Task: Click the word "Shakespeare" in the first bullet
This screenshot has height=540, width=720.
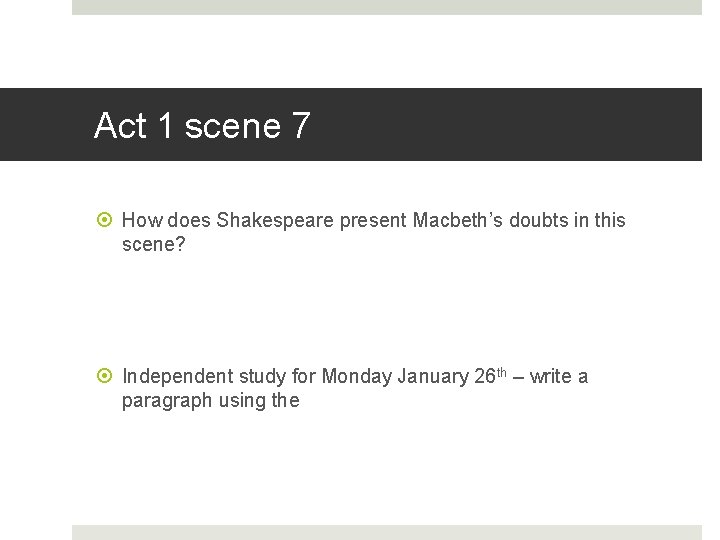Action: click(x=275, y=220)
